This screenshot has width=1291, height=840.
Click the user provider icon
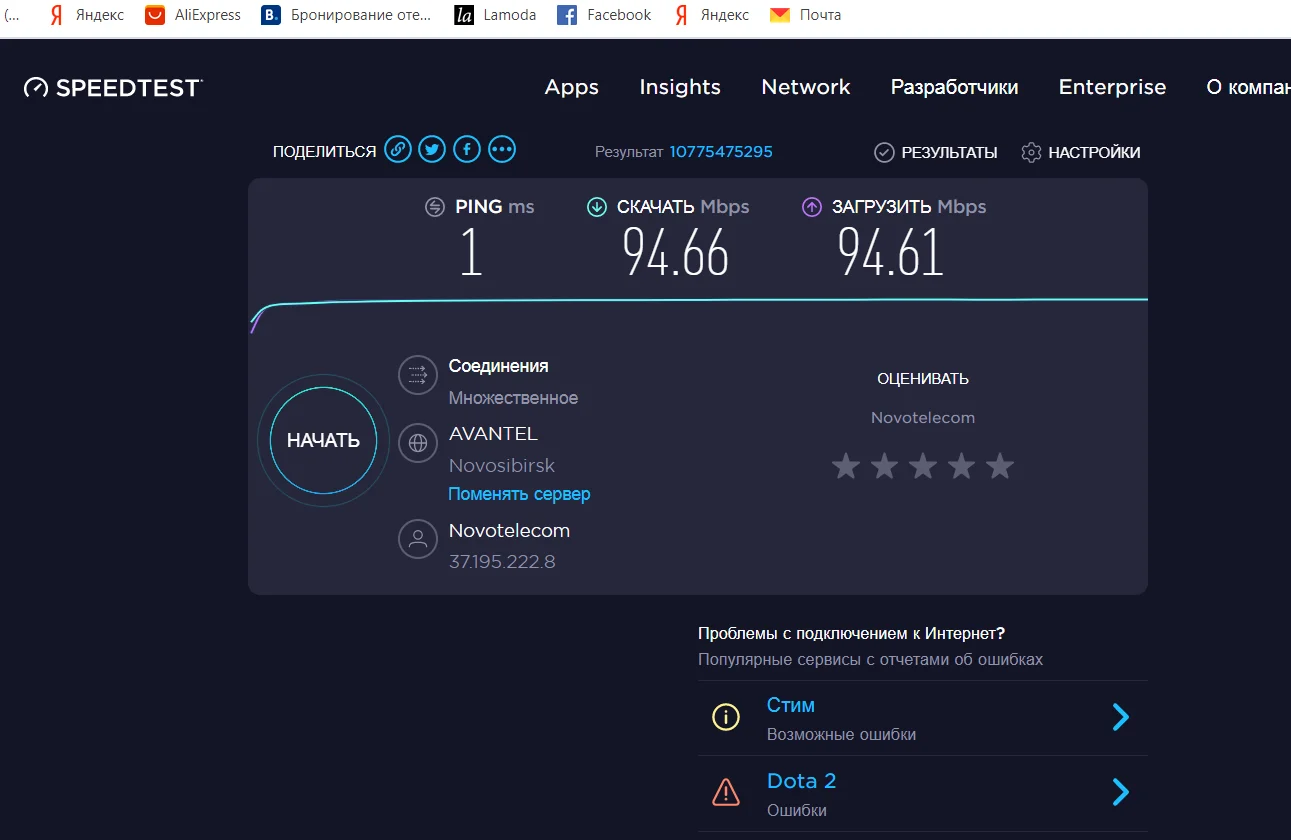(x=418, y=539)
